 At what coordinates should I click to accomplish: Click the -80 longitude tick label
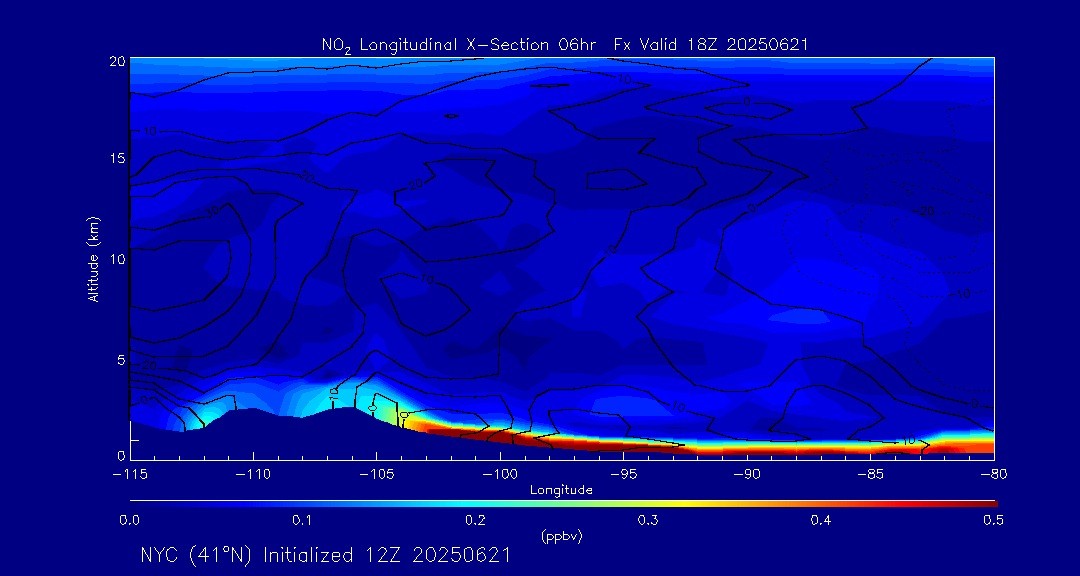click(x=994, y=475)
